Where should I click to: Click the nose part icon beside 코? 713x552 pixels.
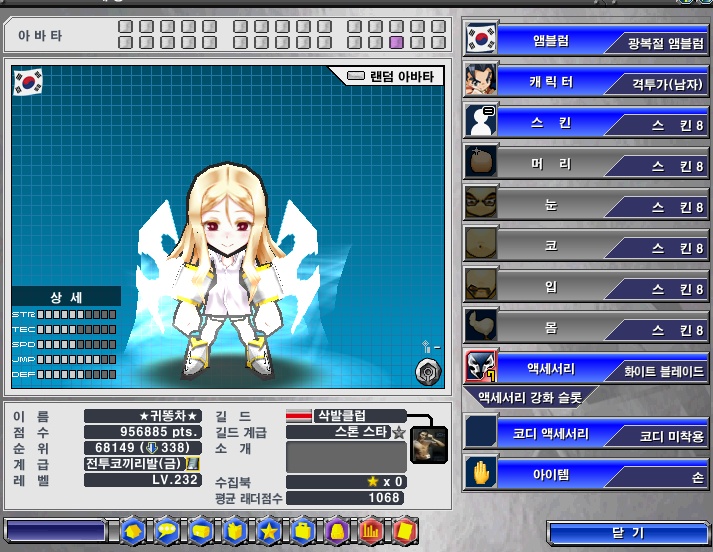[481, 243]
